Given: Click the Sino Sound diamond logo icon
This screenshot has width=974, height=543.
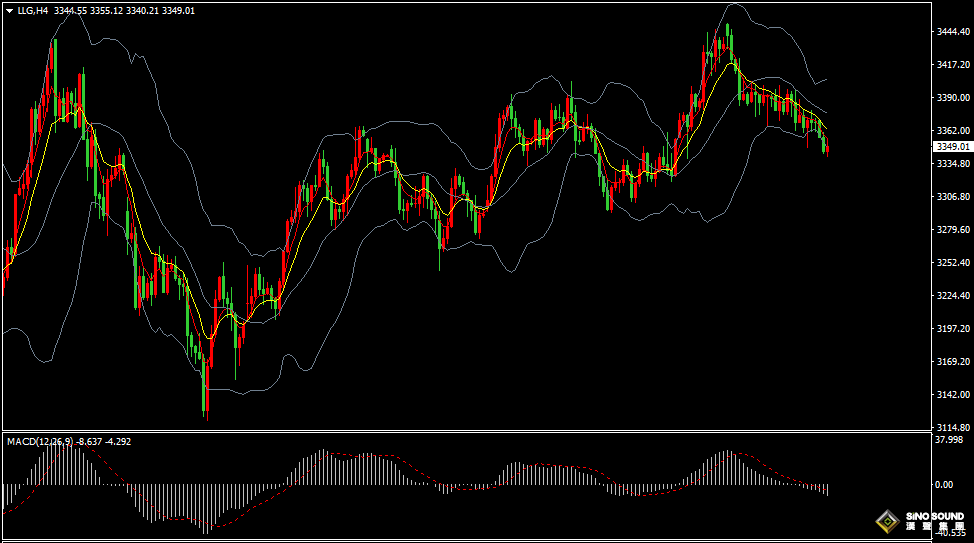Looking at the screenshot, I should (886, 522).
